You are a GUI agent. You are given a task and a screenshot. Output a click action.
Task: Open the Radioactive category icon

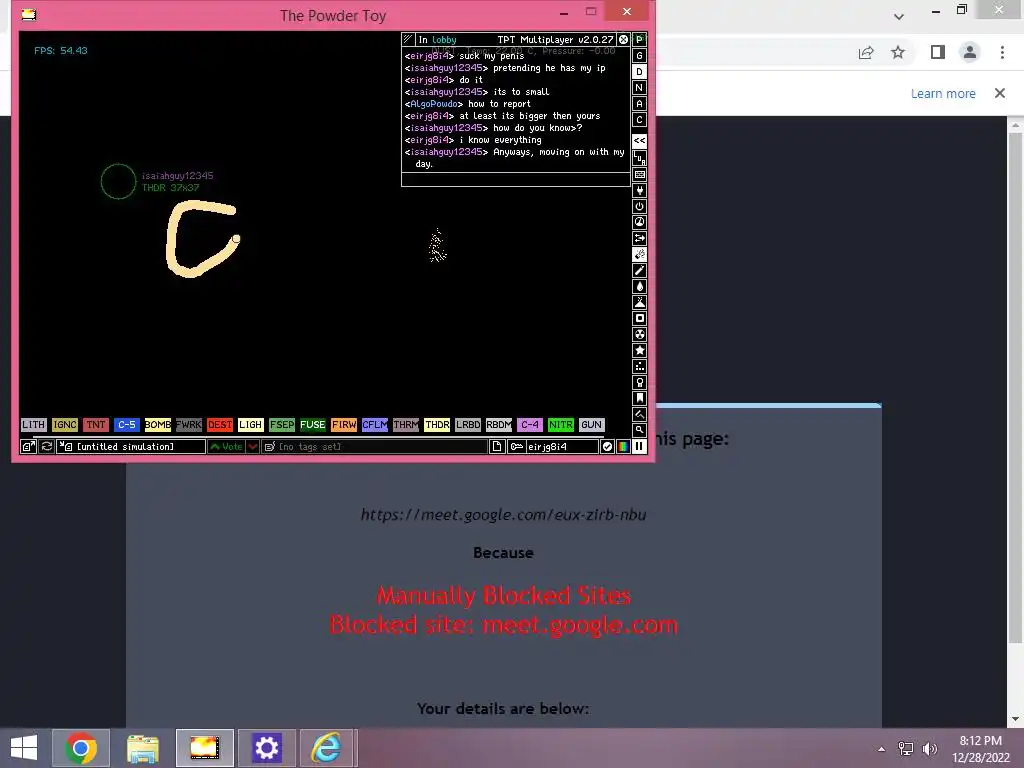click(x=639, y=334)
